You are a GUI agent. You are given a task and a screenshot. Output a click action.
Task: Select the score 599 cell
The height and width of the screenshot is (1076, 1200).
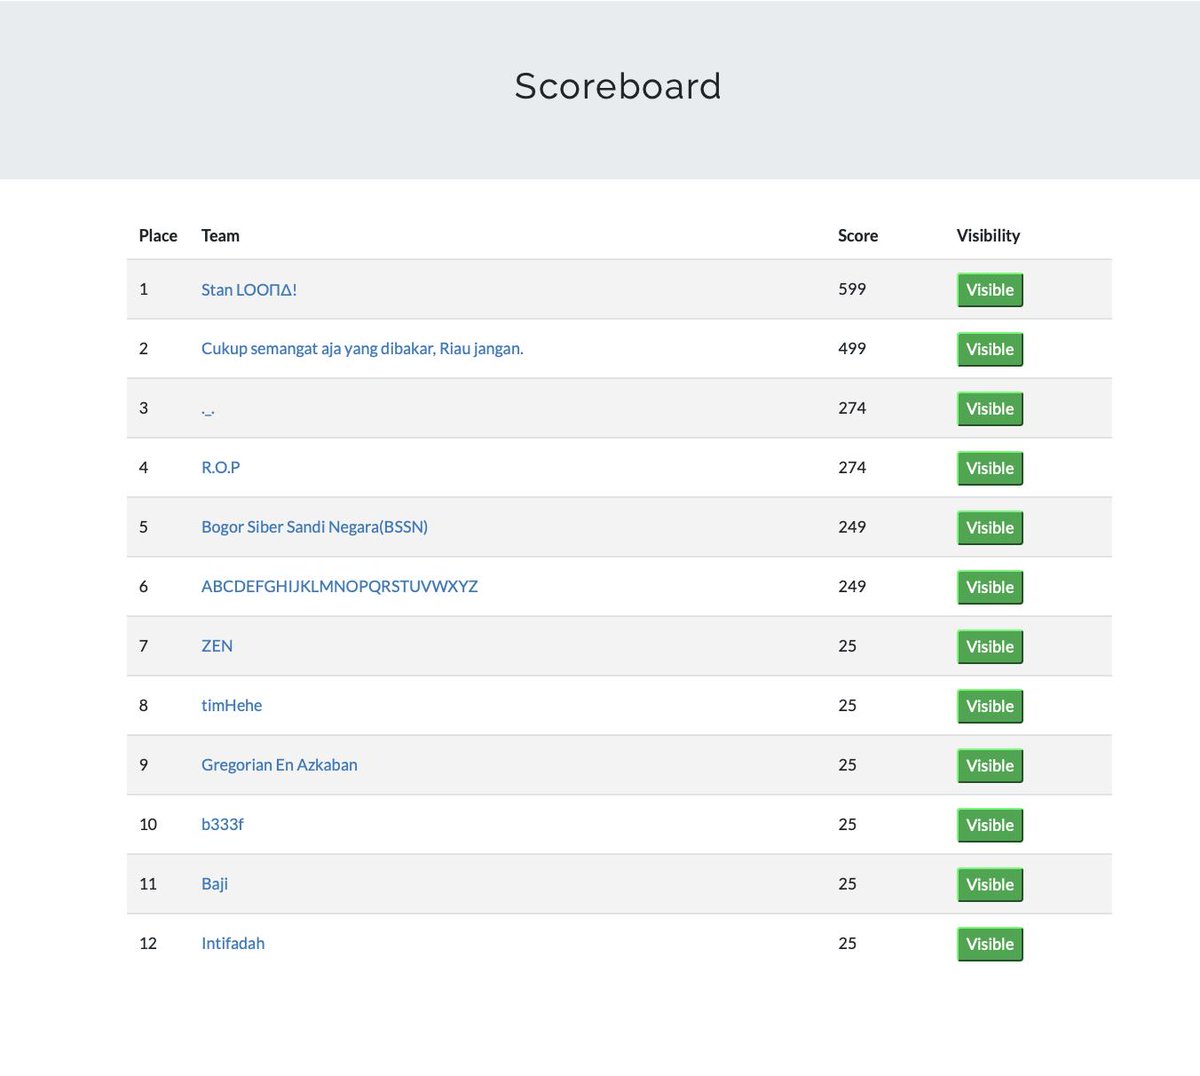[852, 289]
